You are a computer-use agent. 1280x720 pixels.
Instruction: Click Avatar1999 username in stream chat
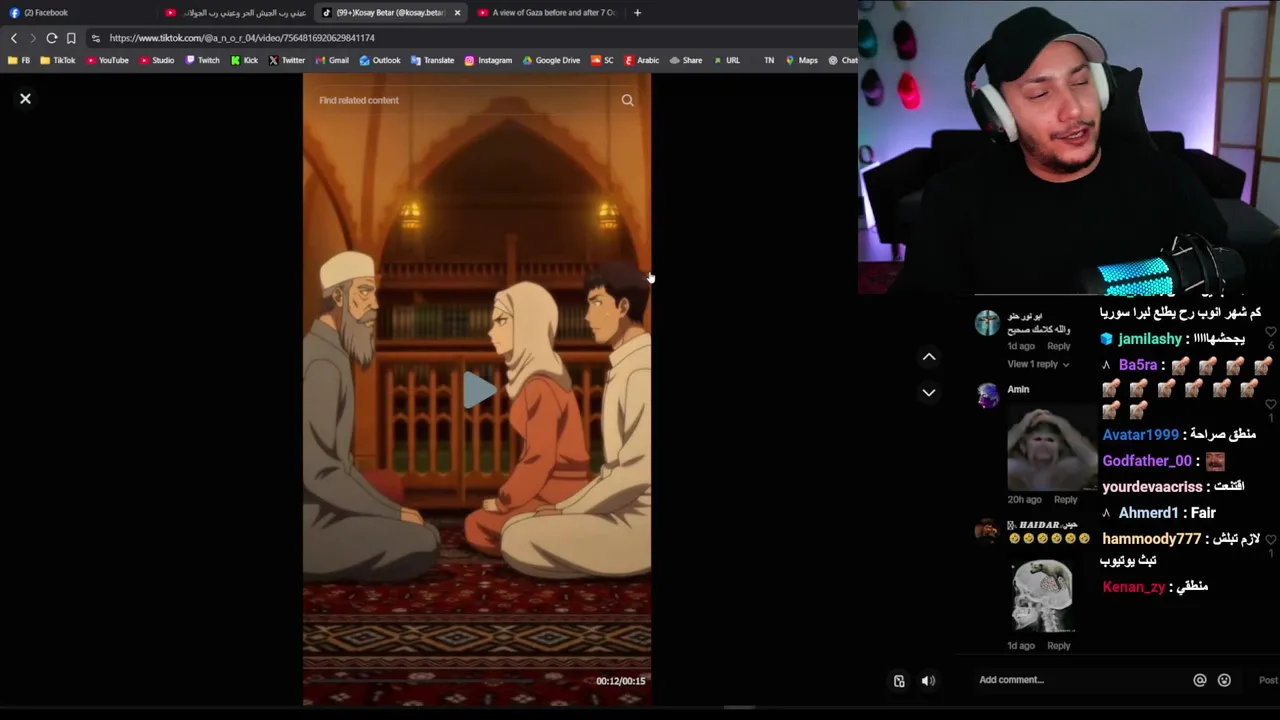1141,435
